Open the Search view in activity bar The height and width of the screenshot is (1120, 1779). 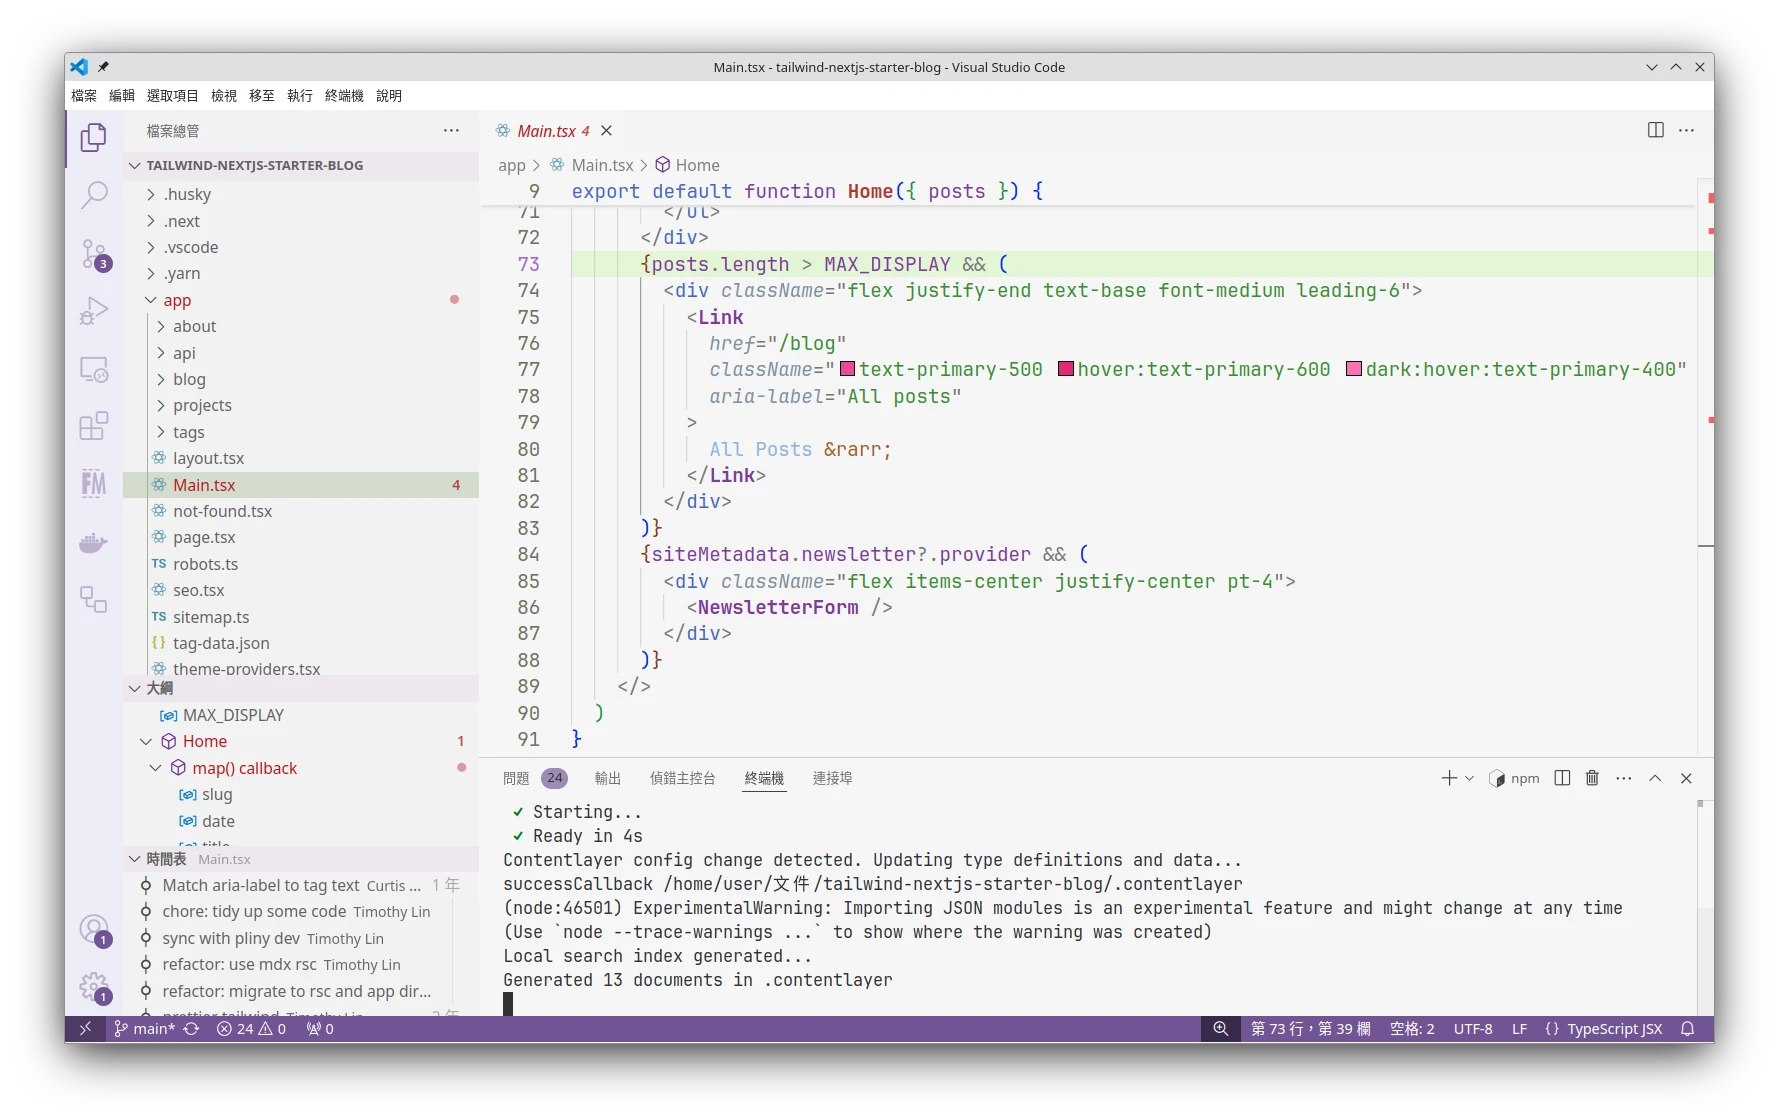[94, 195]
